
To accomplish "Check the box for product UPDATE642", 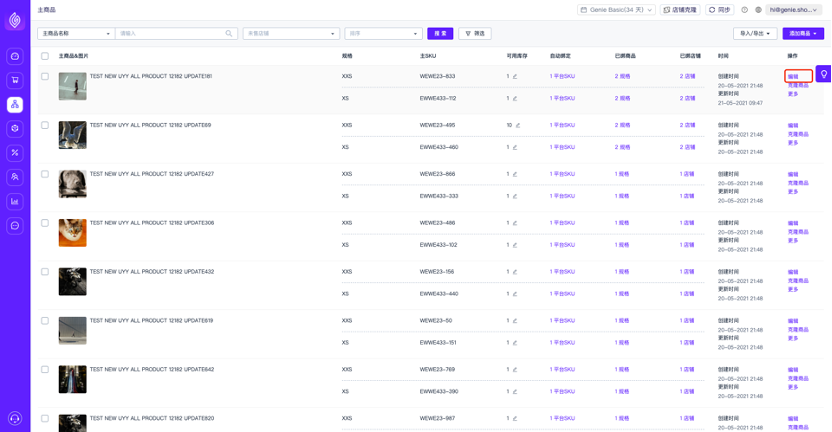I will click(x=45, y=369).
